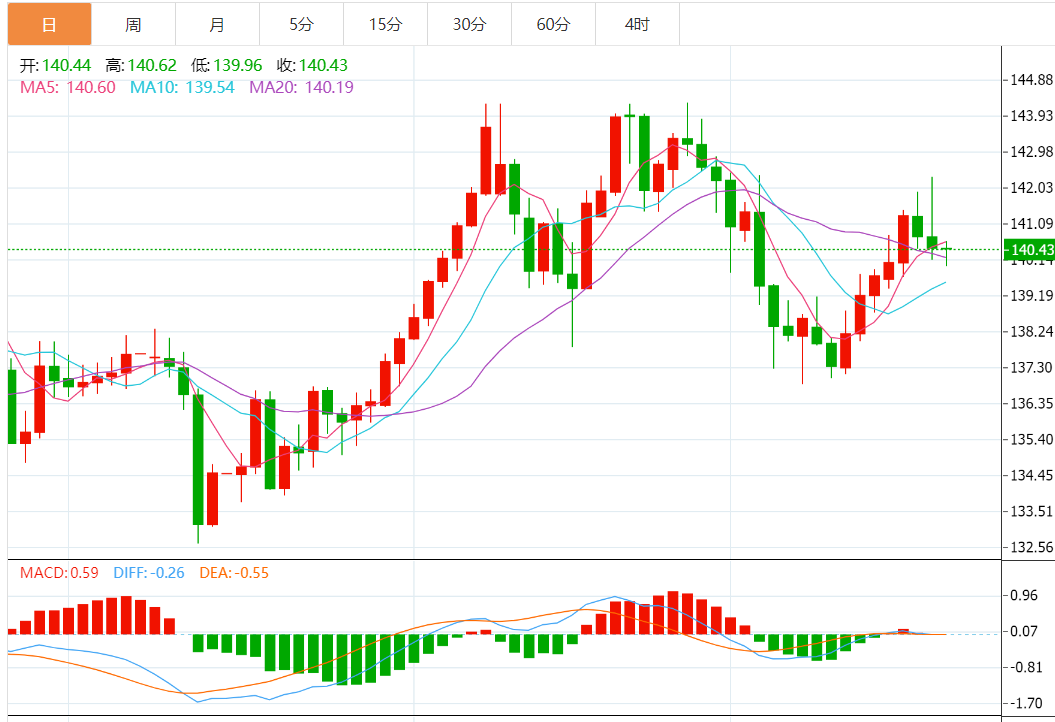Switch to the weekly 周 tab
The width and height of the screenshot is (1055, 722).
133,24
